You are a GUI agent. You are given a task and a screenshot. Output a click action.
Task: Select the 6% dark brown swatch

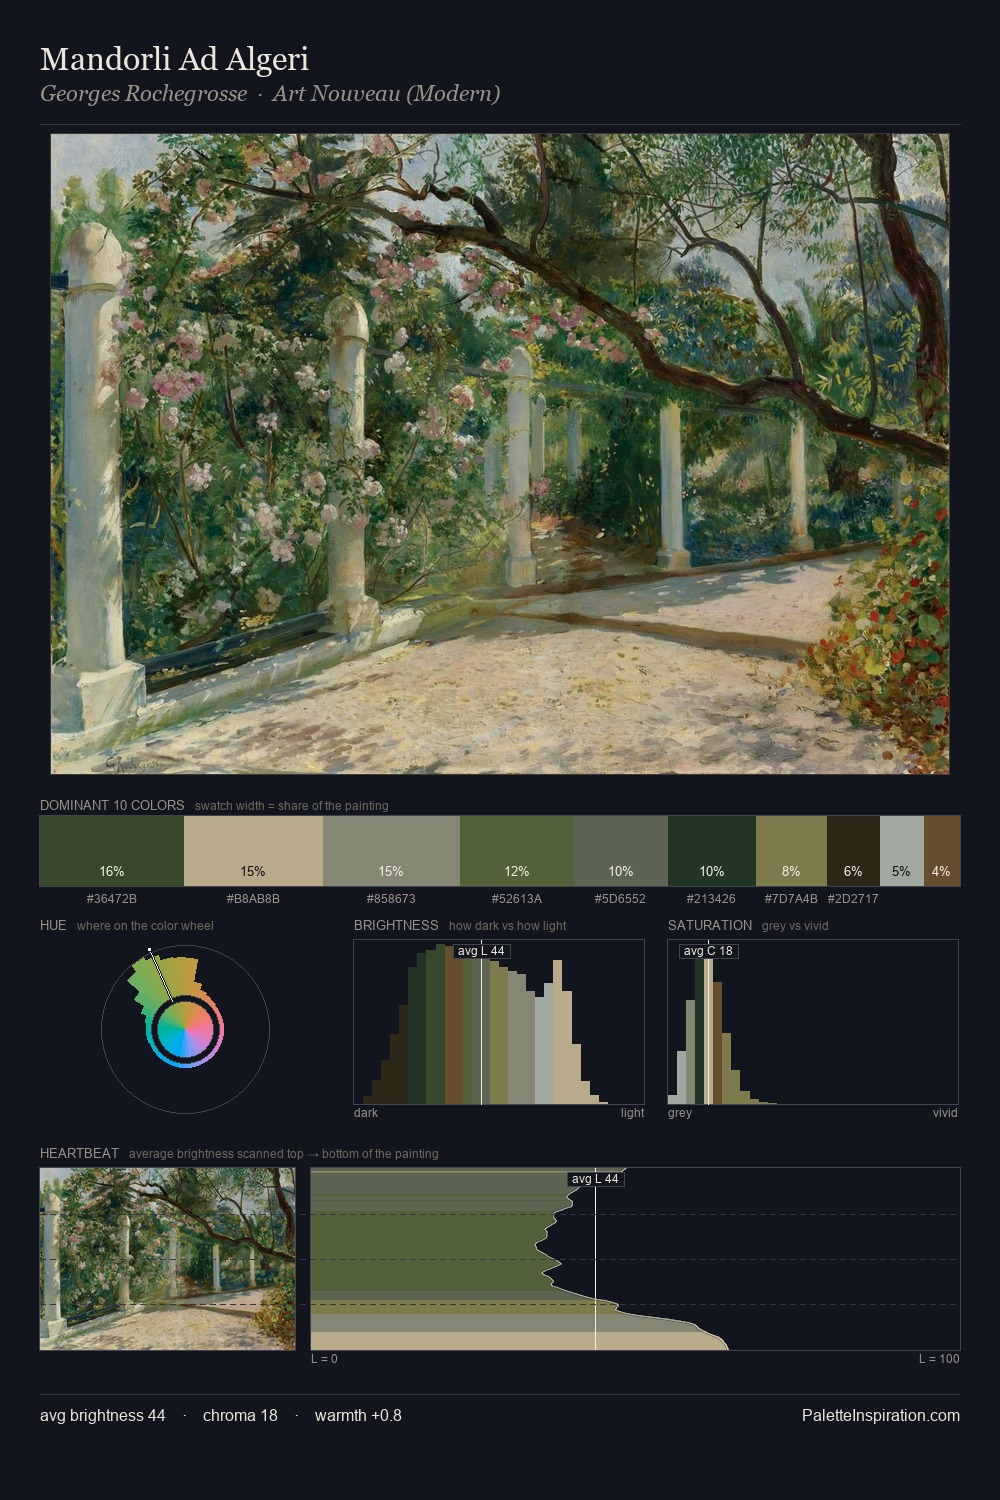point(853,851)
